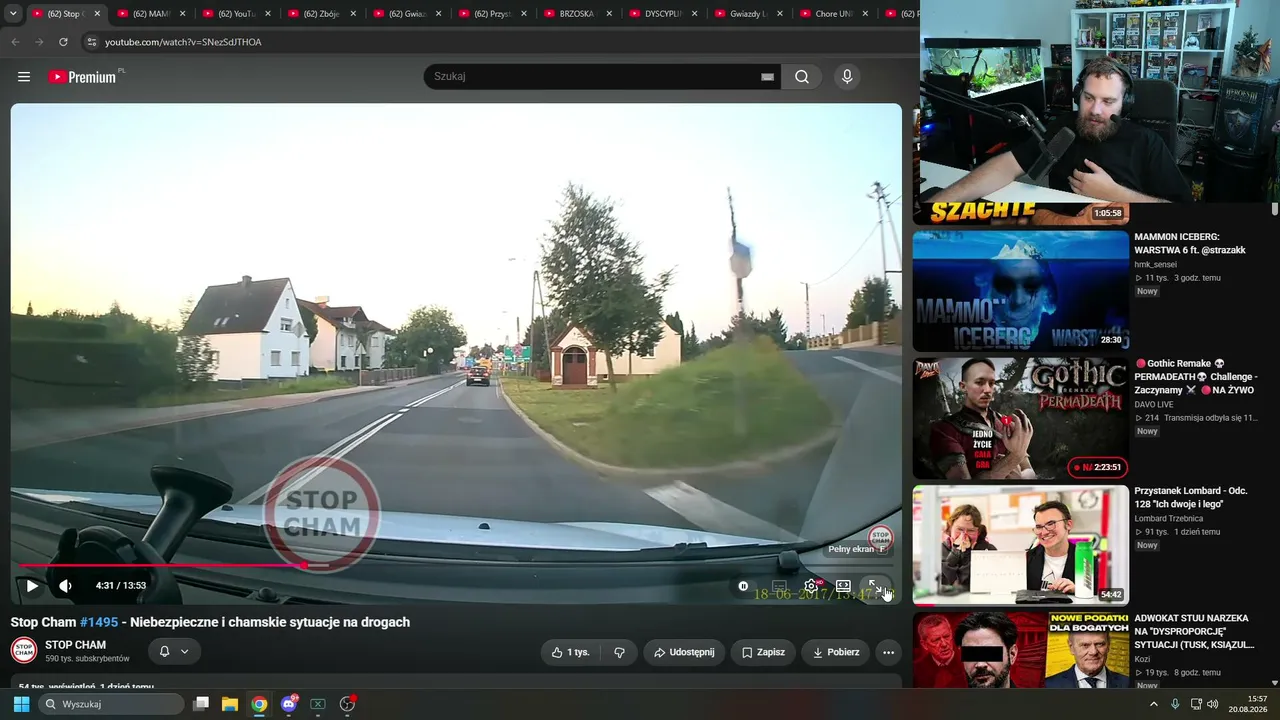Open notification bell dropdown for STOP CHAM

[x=173, y=652]
